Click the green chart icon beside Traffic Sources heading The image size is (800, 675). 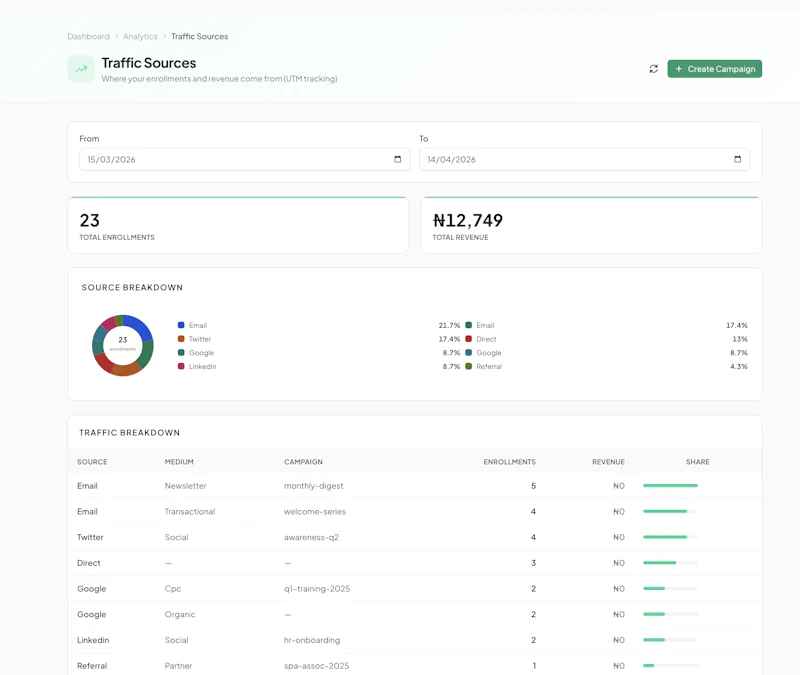point(80,69)
